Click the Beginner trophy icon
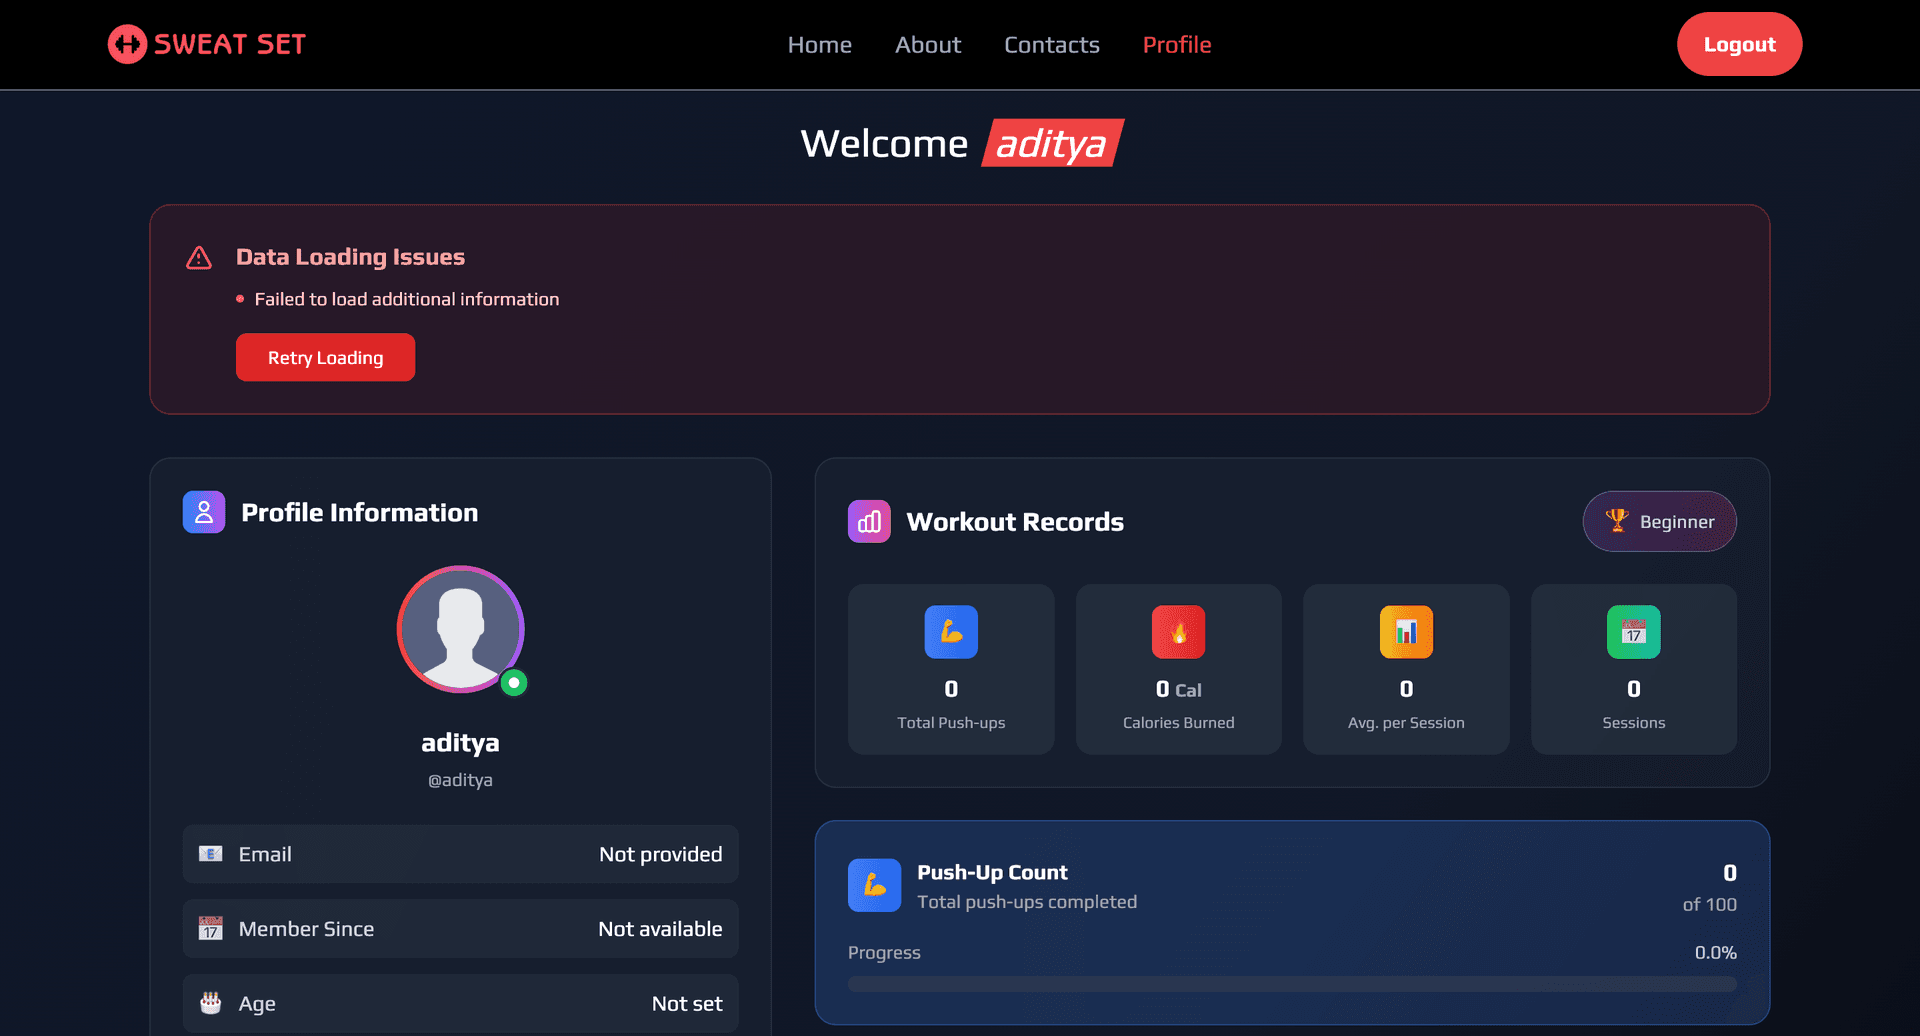 click(x=1616, y=521)
